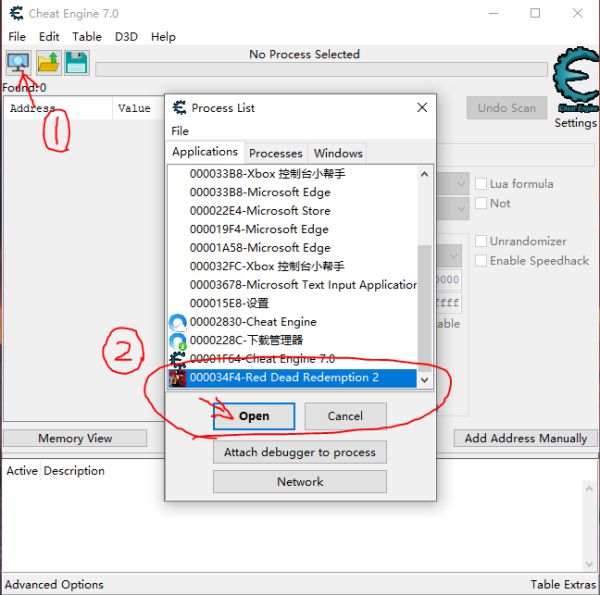Screen dimensions: 600x595
Task: Click the Open button in Process List
Action: (254, 416)
